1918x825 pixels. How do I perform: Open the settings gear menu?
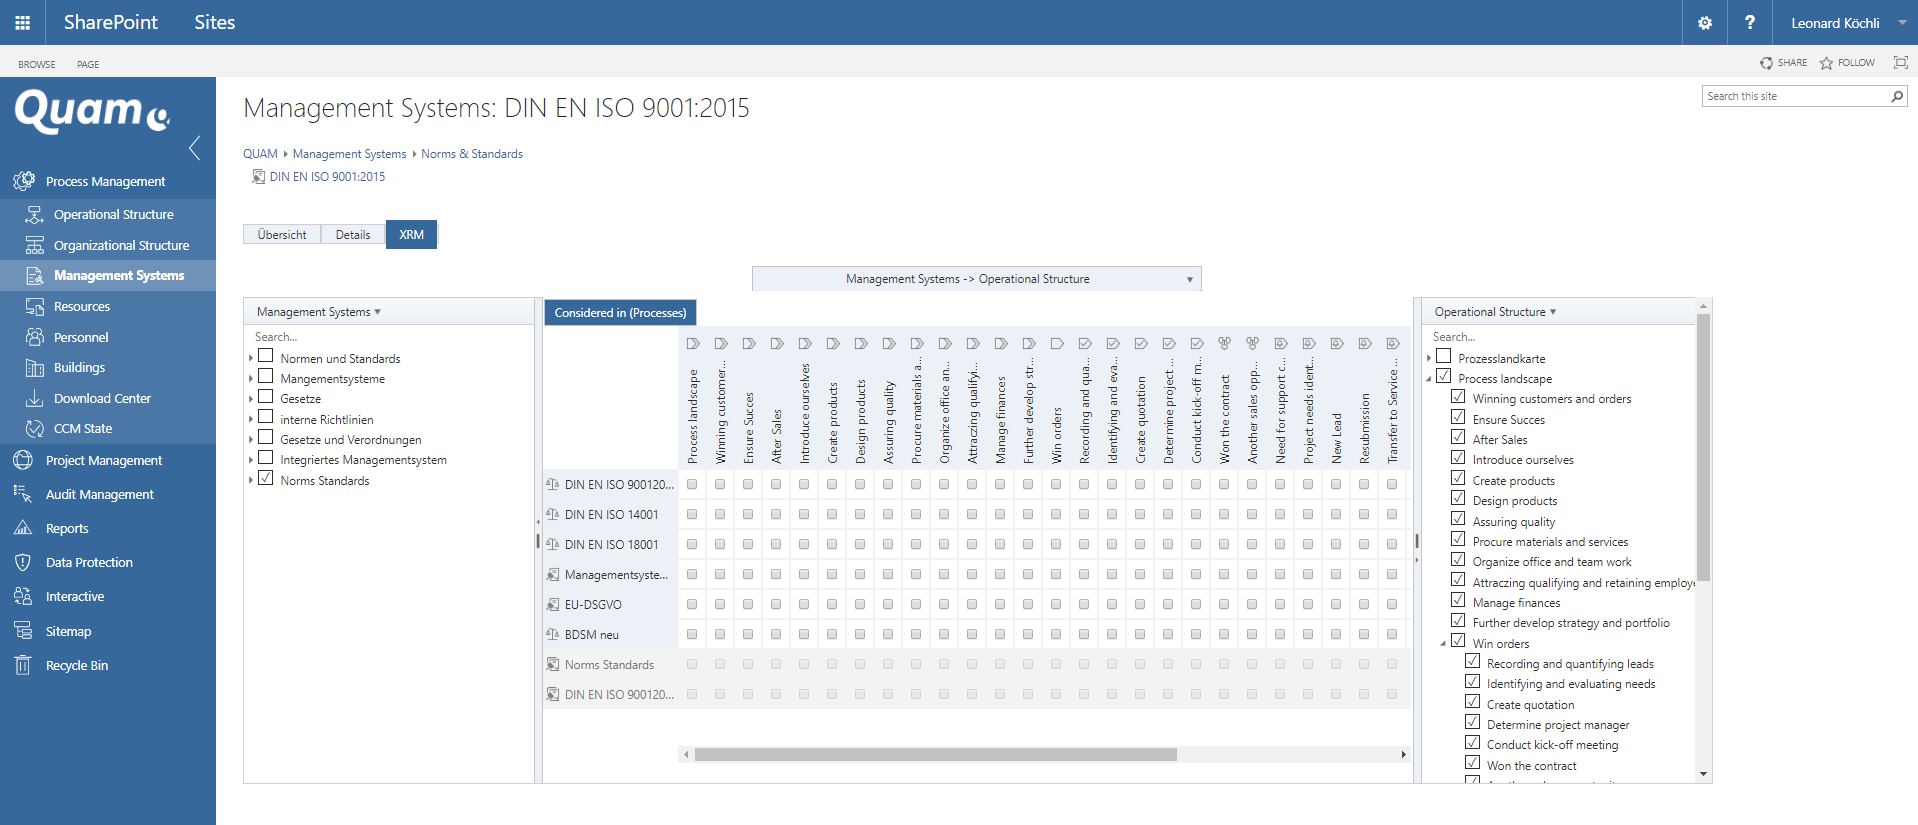pyautogui.click(x=1704, y=22)
